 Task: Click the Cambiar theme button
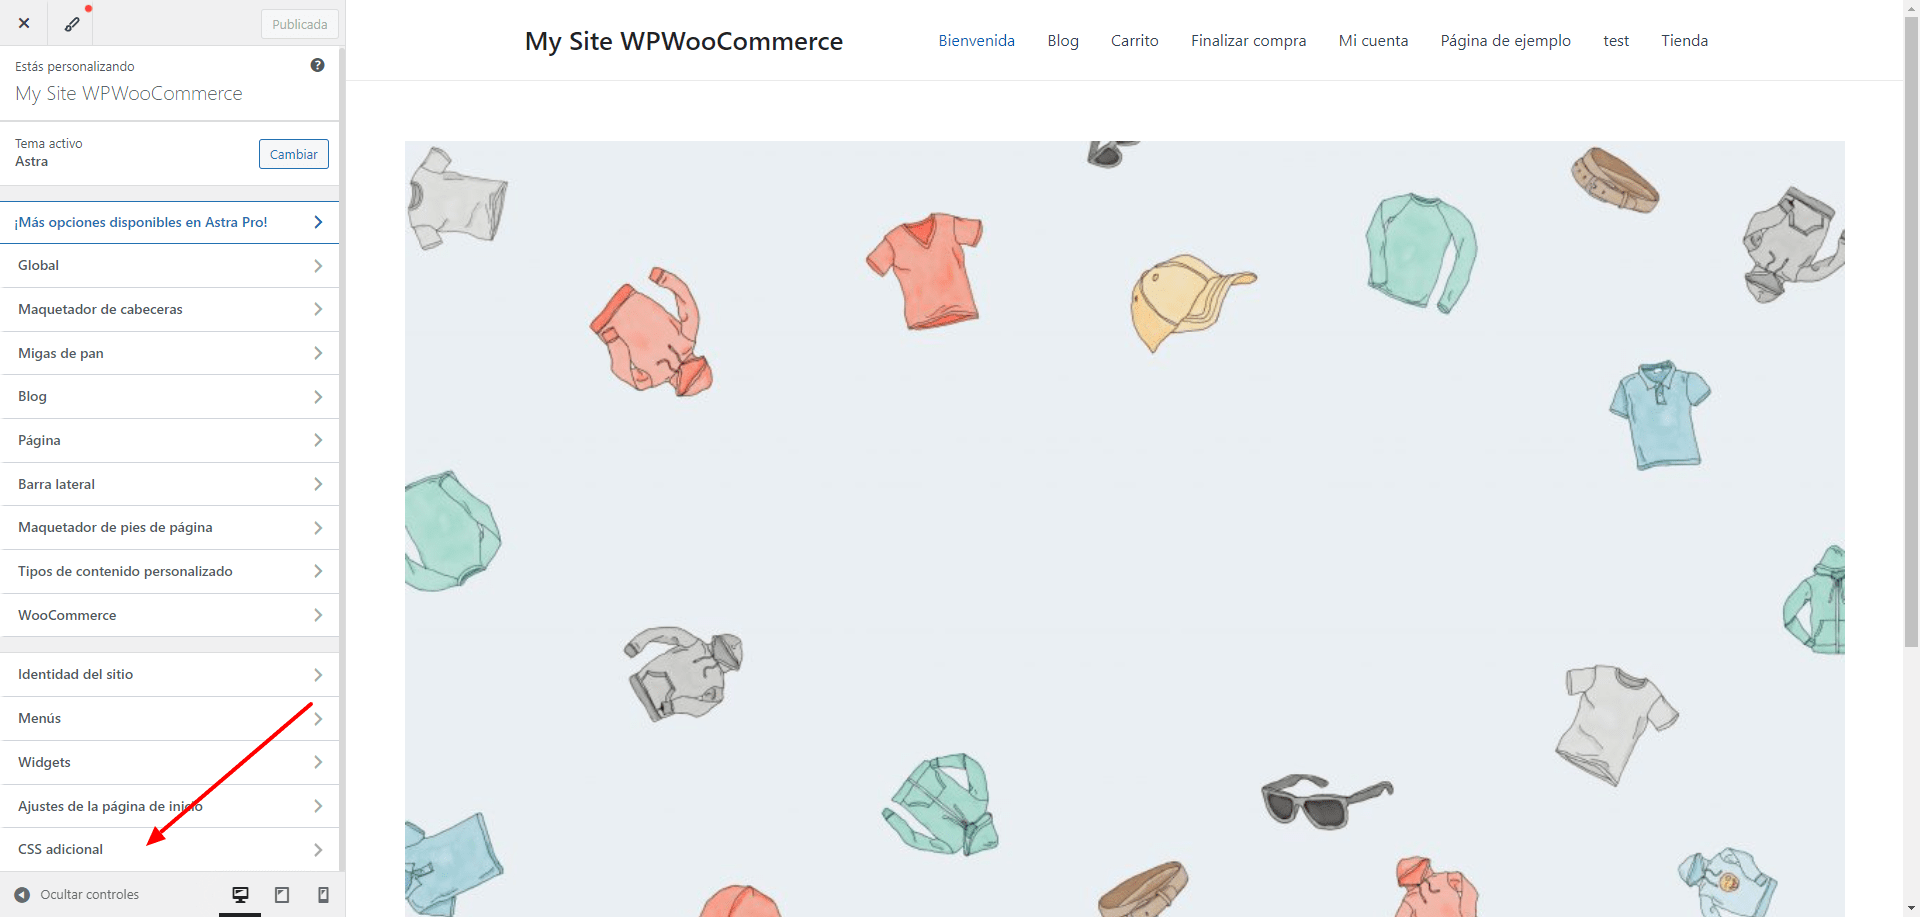coord(293,154)
